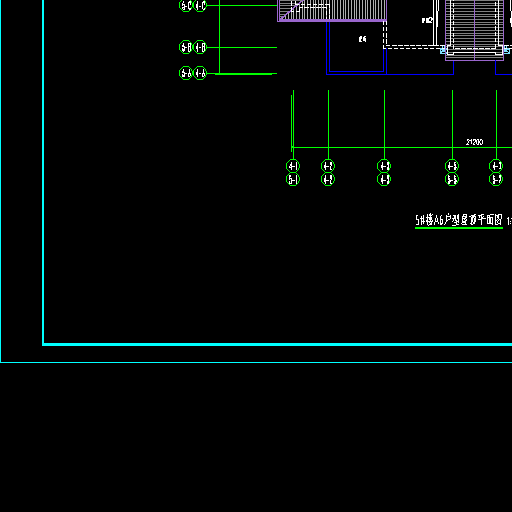Image resolution: width=512 pixels, height=512 pixels.
Task: Click the 4-B axis bubble
Action: [x=200, y=47]
